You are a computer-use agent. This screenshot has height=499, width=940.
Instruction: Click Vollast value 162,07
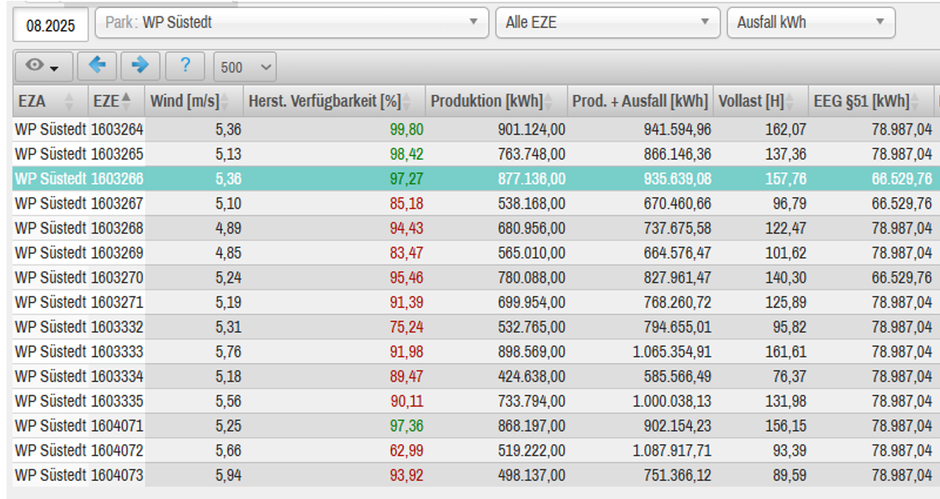click(785, 129)
